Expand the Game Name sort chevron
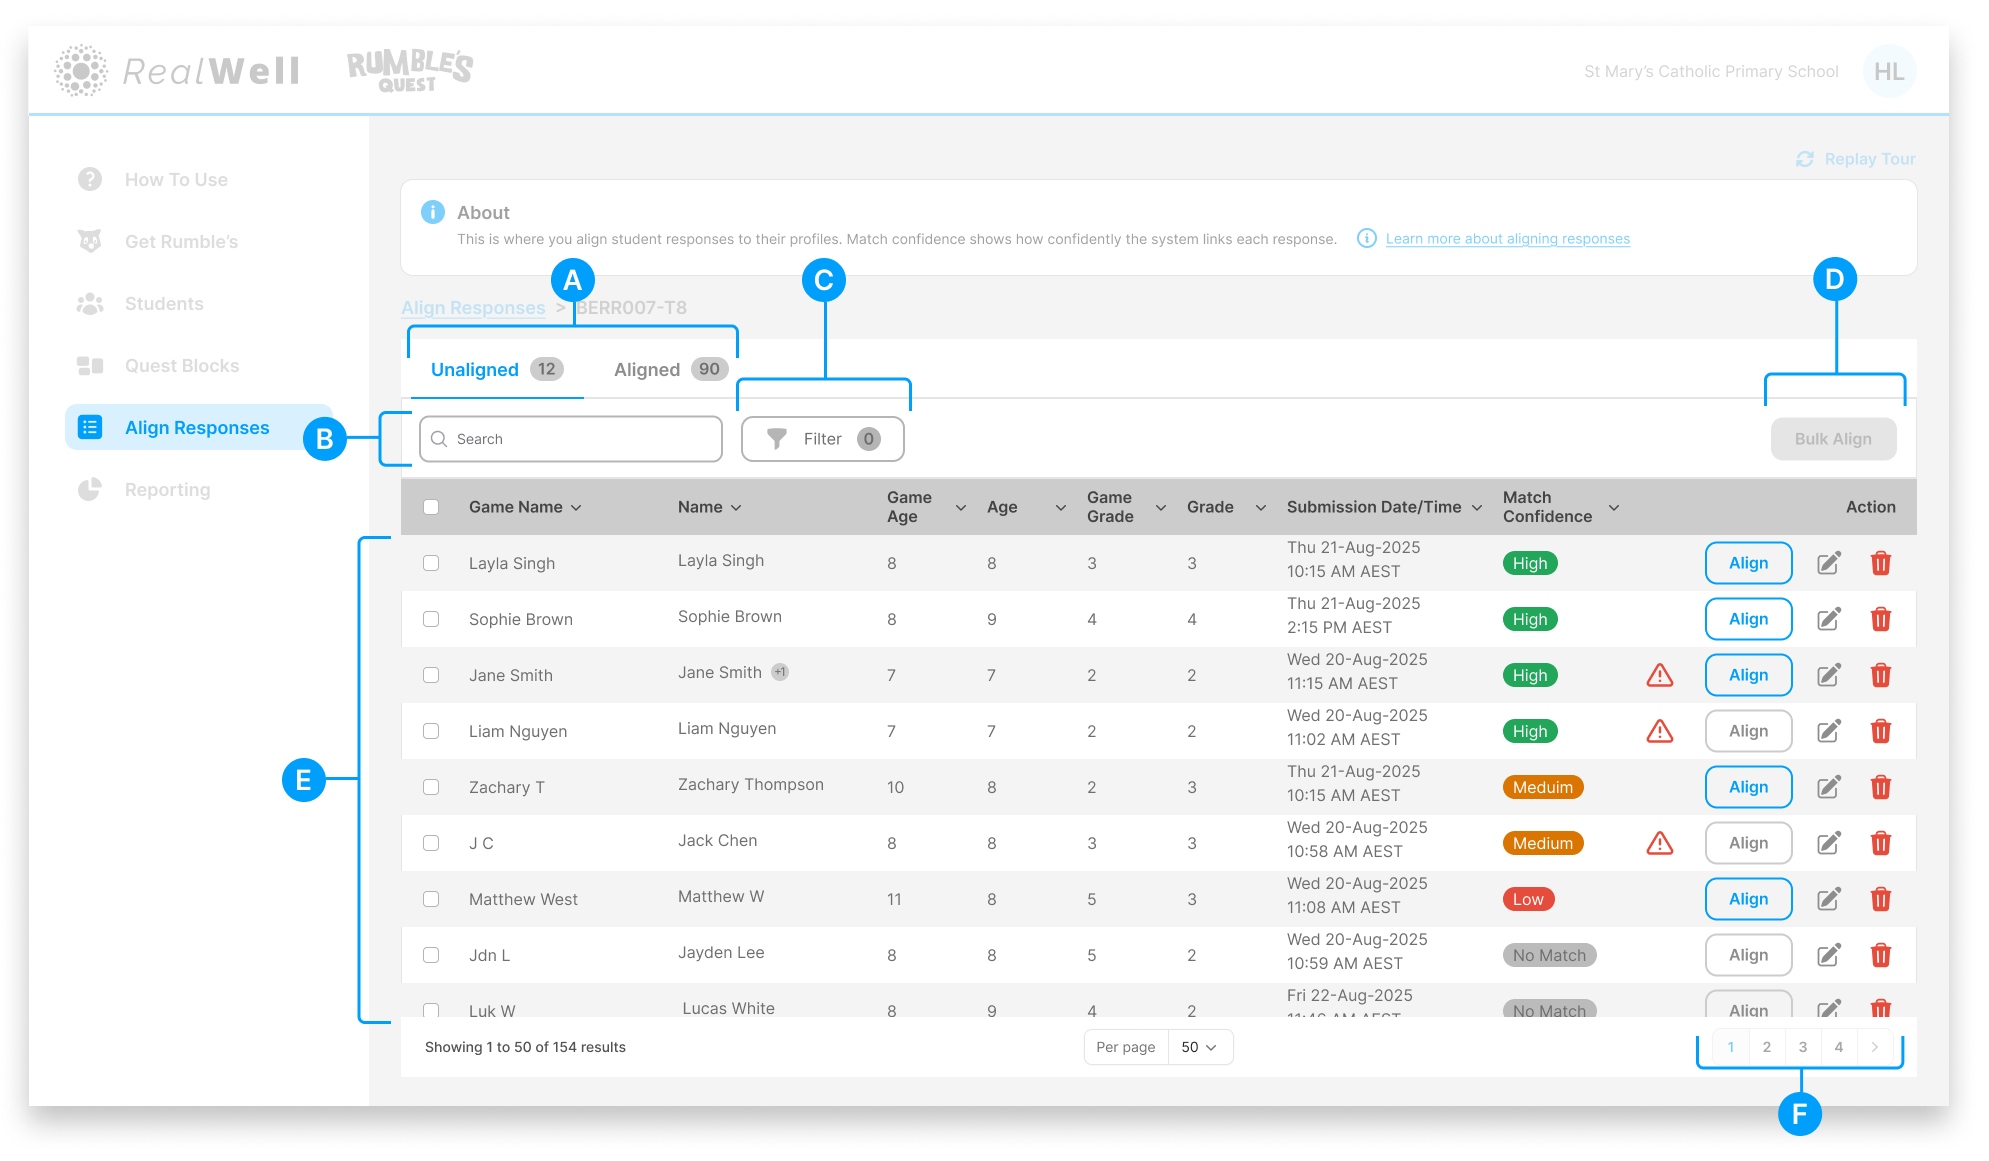Screen dimensions: 1989x1161 tap(577, 507)
